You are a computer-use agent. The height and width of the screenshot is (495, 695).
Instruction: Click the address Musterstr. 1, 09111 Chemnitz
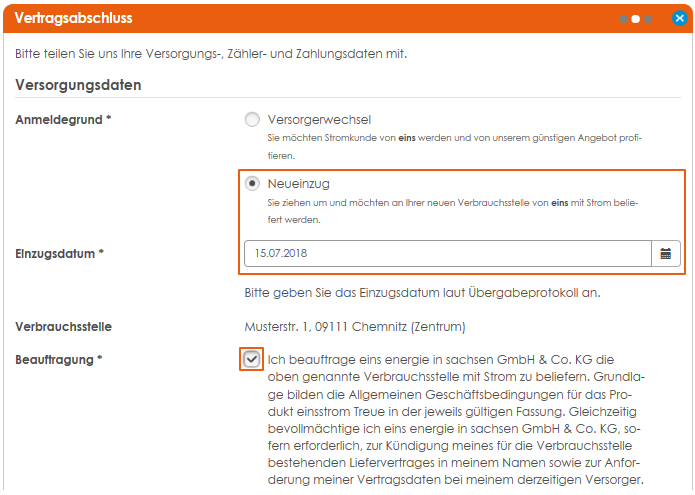pyautogui.click(x=355, y=326)
